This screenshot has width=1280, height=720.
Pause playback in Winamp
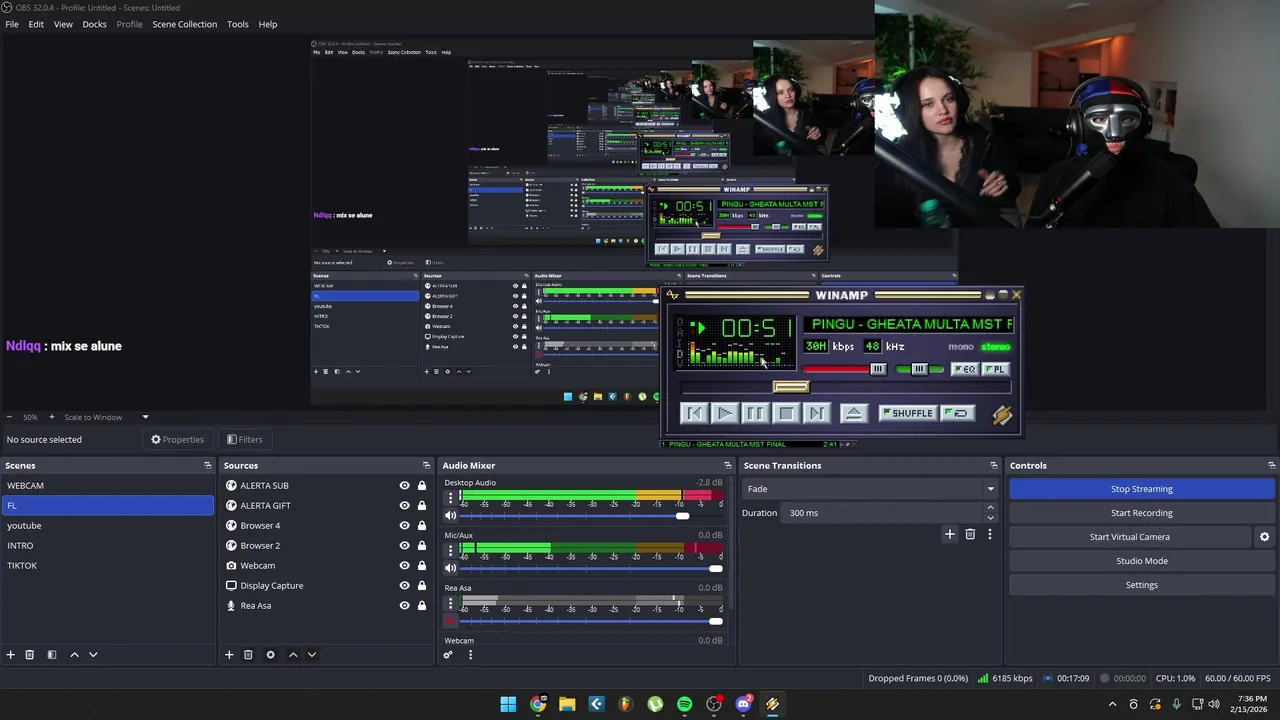[x=755, y=413]
